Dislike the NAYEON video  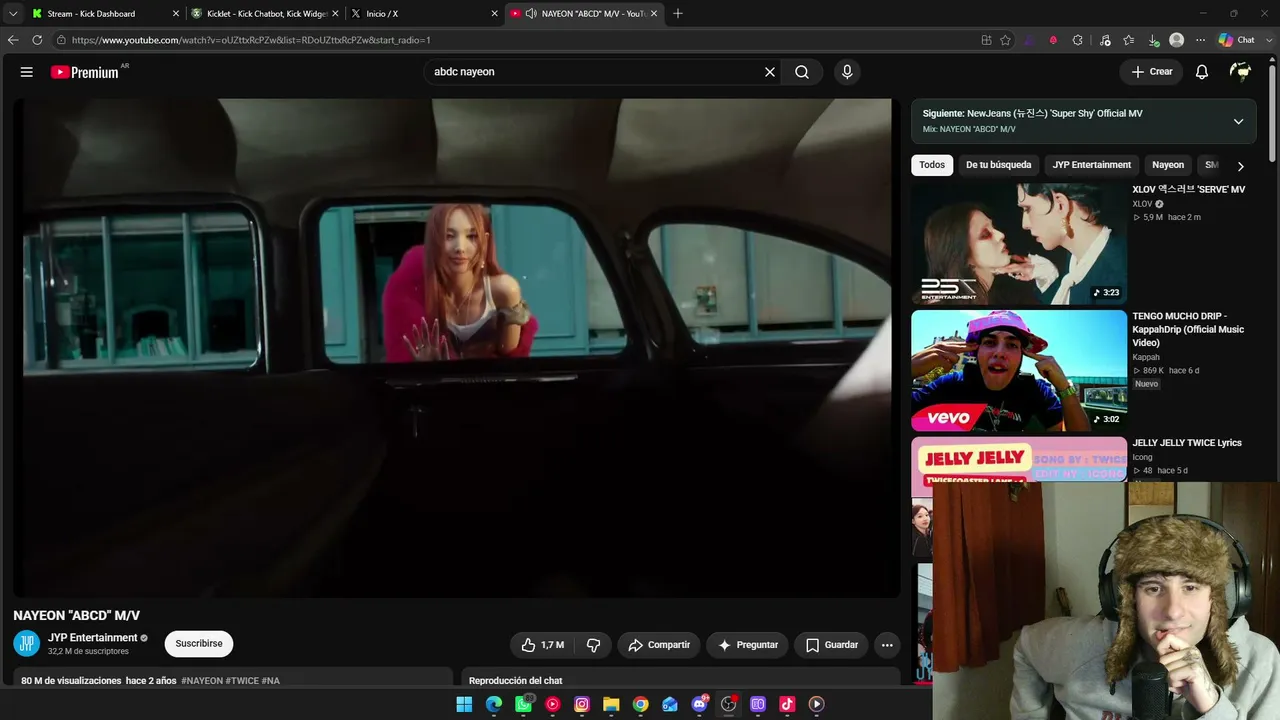[x=593, y=645]
